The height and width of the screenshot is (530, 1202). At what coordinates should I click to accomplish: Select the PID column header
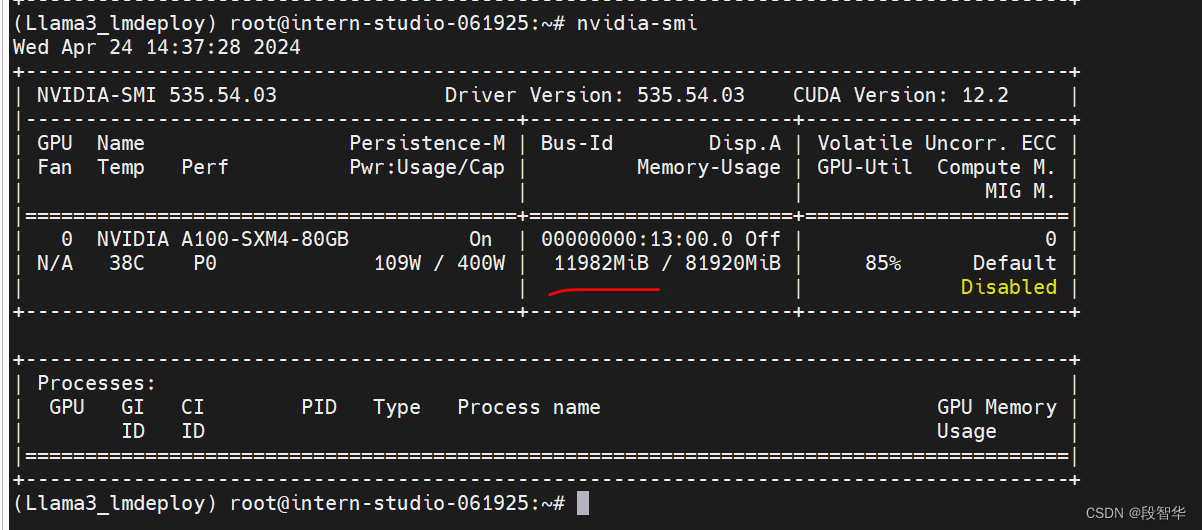click(x=319, y=407)
